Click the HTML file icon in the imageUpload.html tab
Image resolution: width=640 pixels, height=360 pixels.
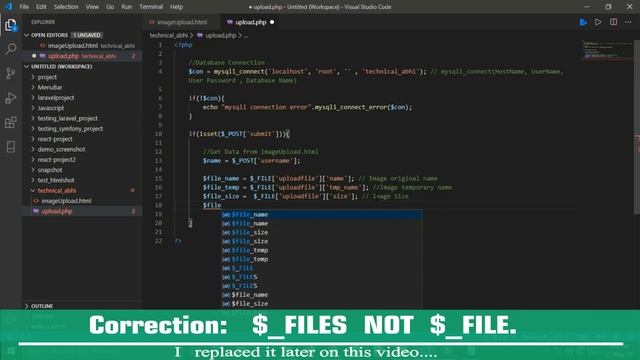[152, 22]
